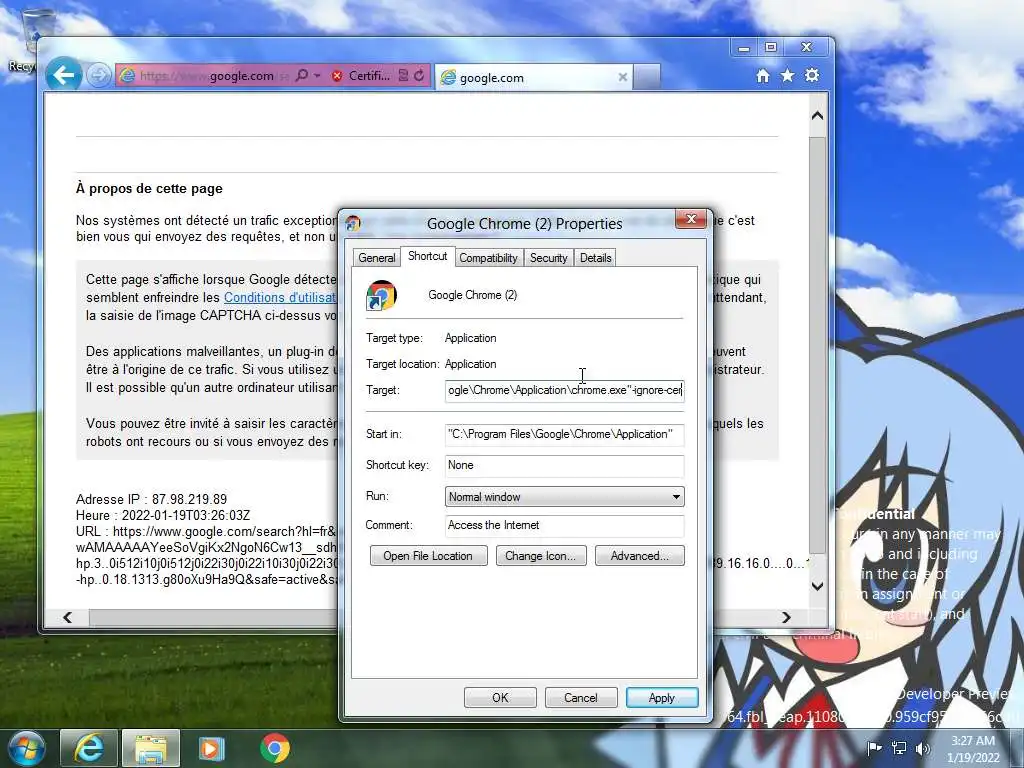Click the address bar URL field

(214, 76)
